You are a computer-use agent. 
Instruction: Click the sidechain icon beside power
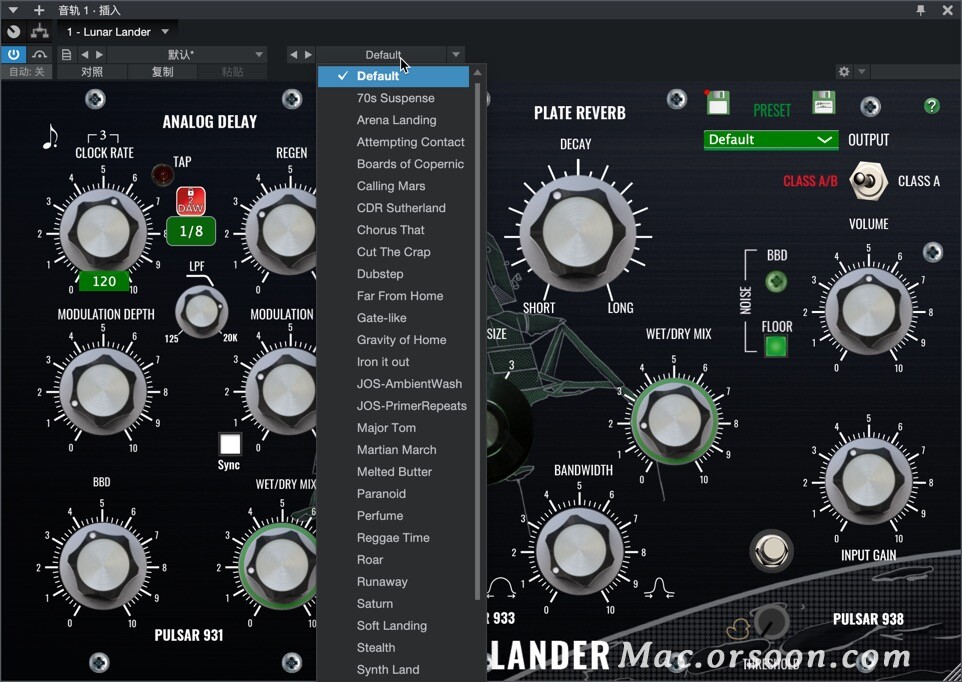[x=40, y=55]
